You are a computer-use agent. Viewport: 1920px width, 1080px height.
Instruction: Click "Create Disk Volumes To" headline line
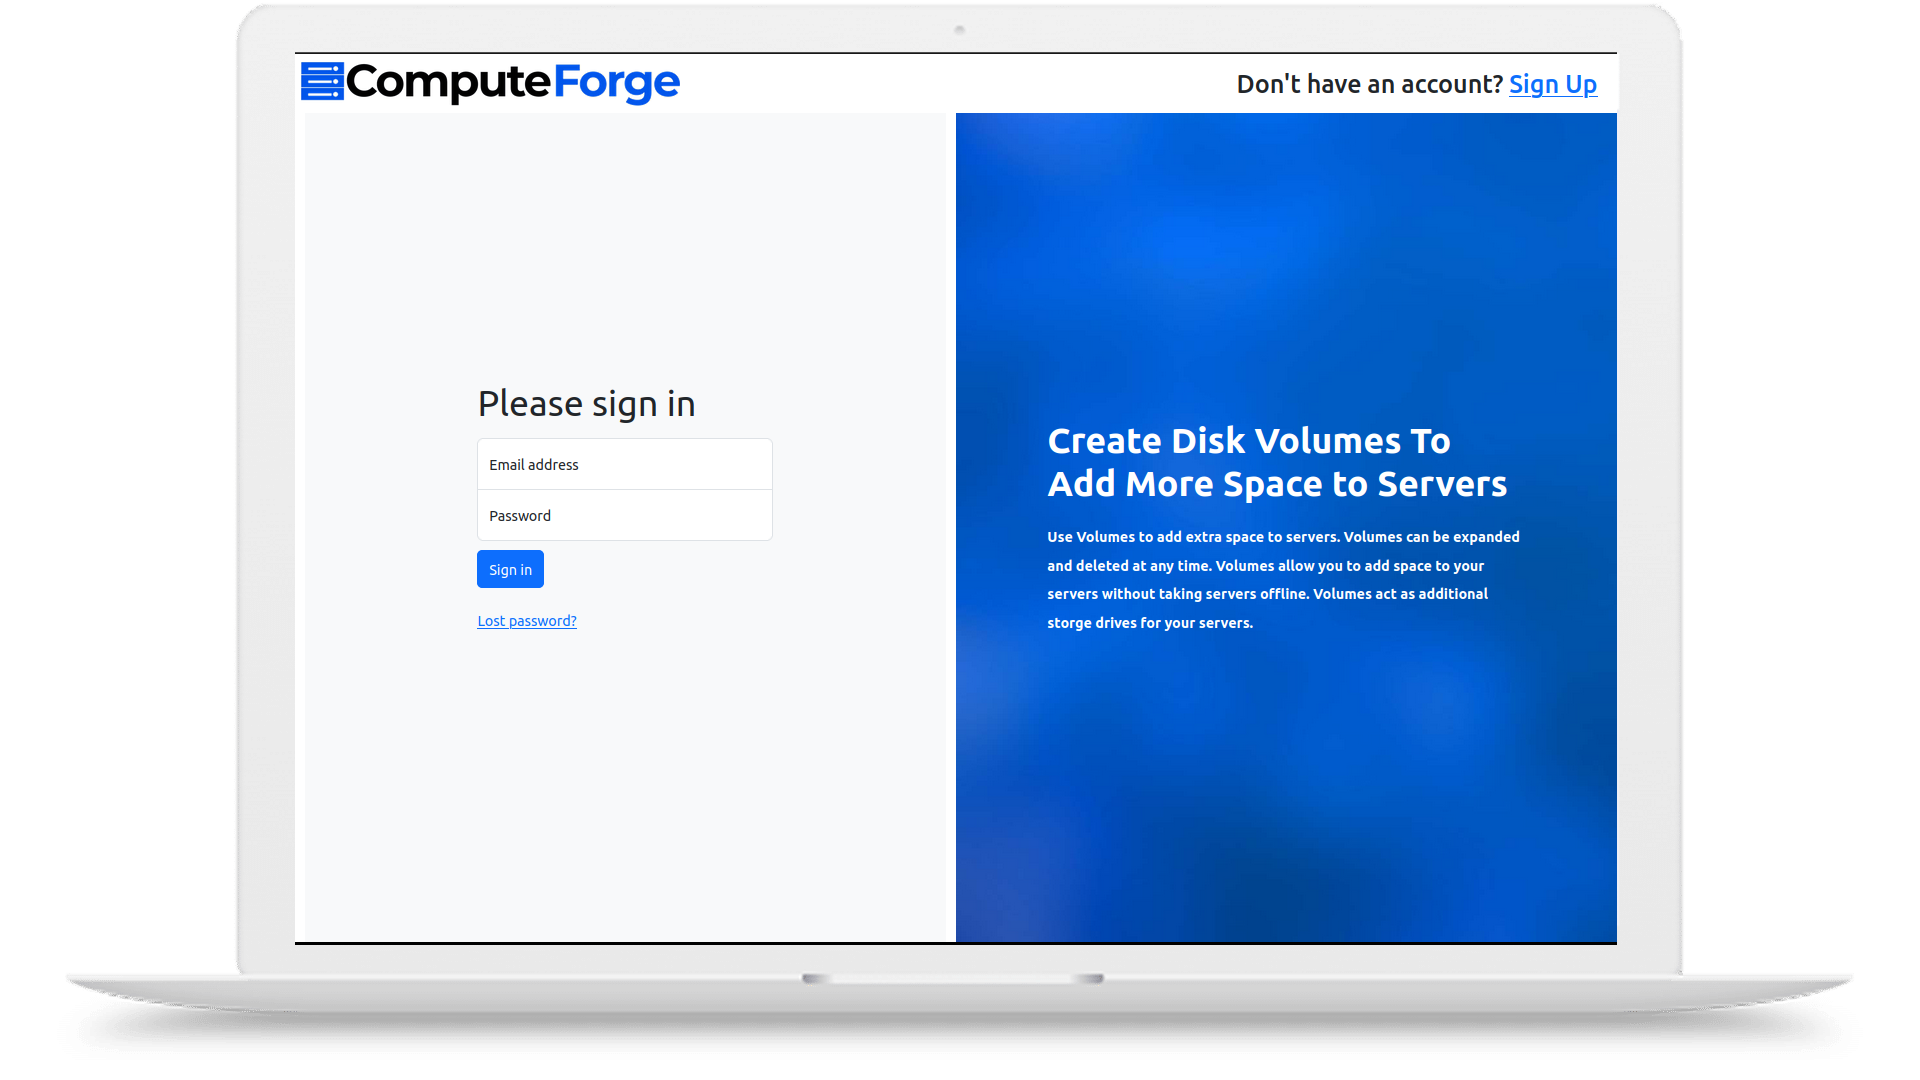tap(1248, 441)
